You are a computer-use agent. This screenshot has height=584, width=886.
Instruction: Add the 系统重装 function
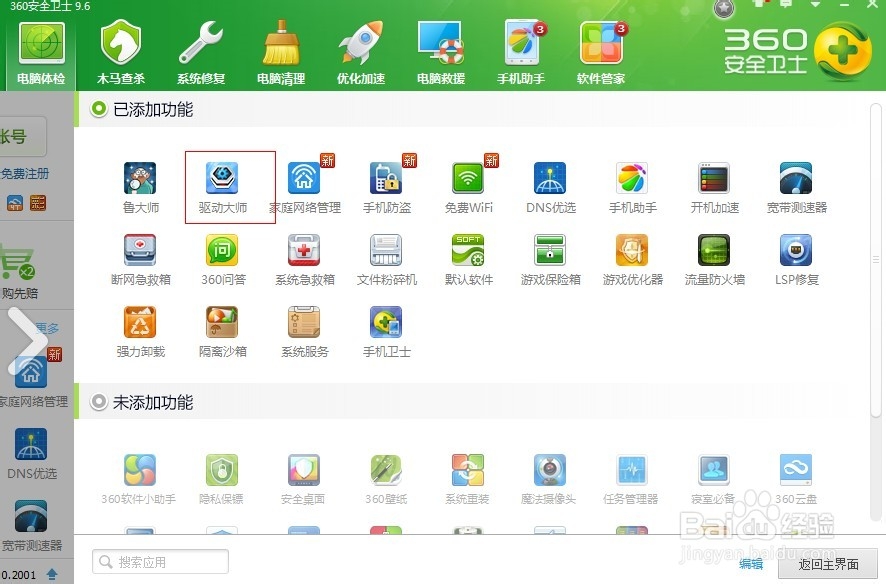coord(467,479)
